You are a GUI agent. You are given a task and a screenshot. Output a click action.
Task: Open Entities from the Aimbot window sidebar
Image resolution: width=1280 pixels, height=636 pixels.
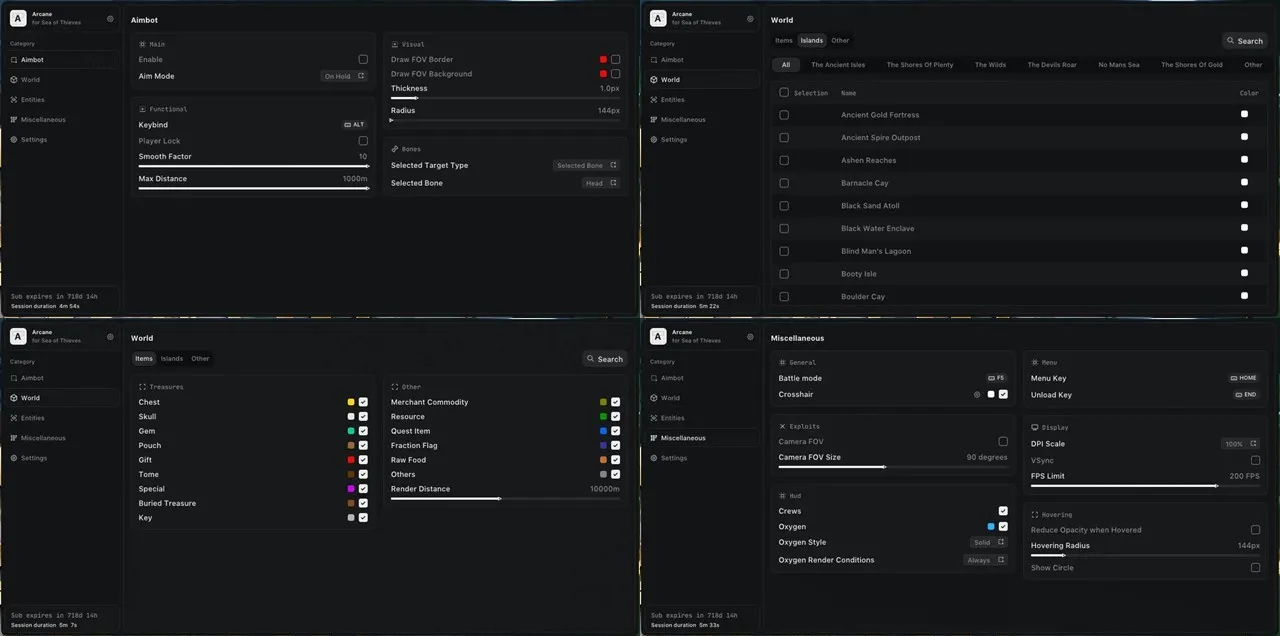pyautogui.click(x=32, y=100)
